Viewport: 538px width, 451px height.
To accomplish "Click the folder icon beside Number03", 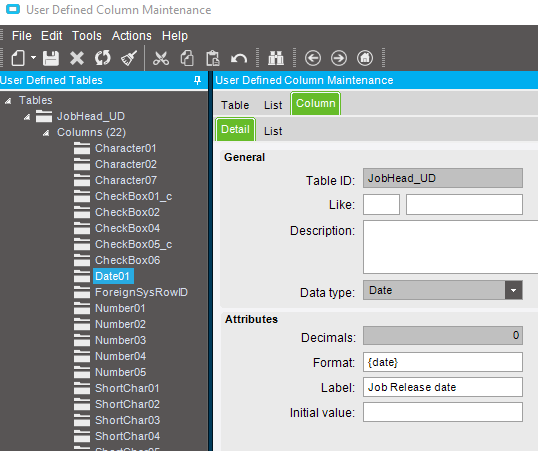I will [x=82, y=340].
